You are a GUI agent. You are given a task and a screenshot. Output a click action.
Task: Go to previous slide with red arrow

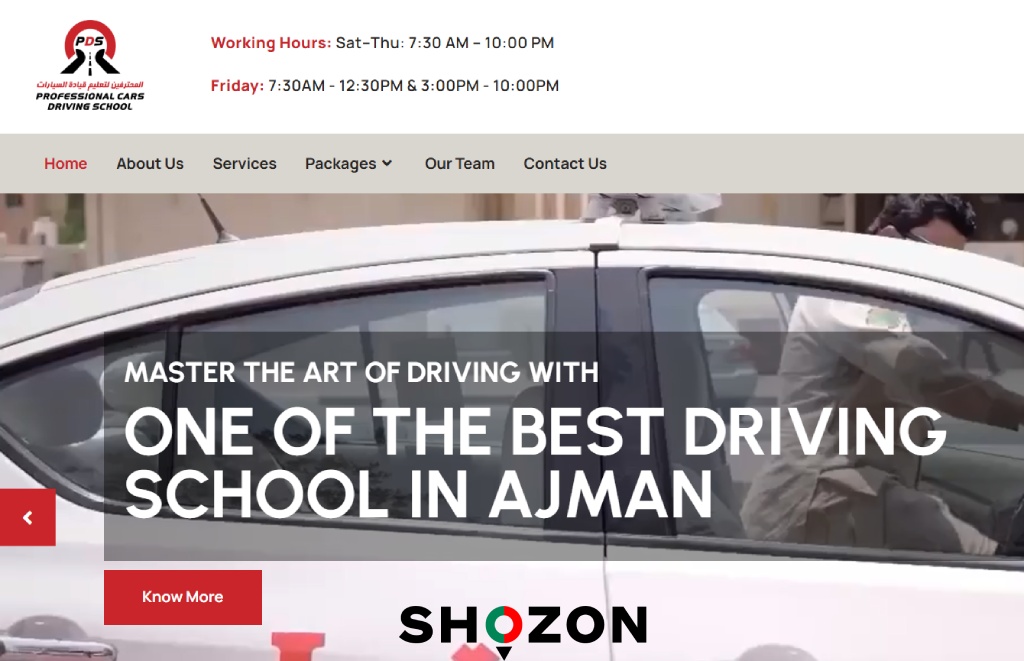27,517
